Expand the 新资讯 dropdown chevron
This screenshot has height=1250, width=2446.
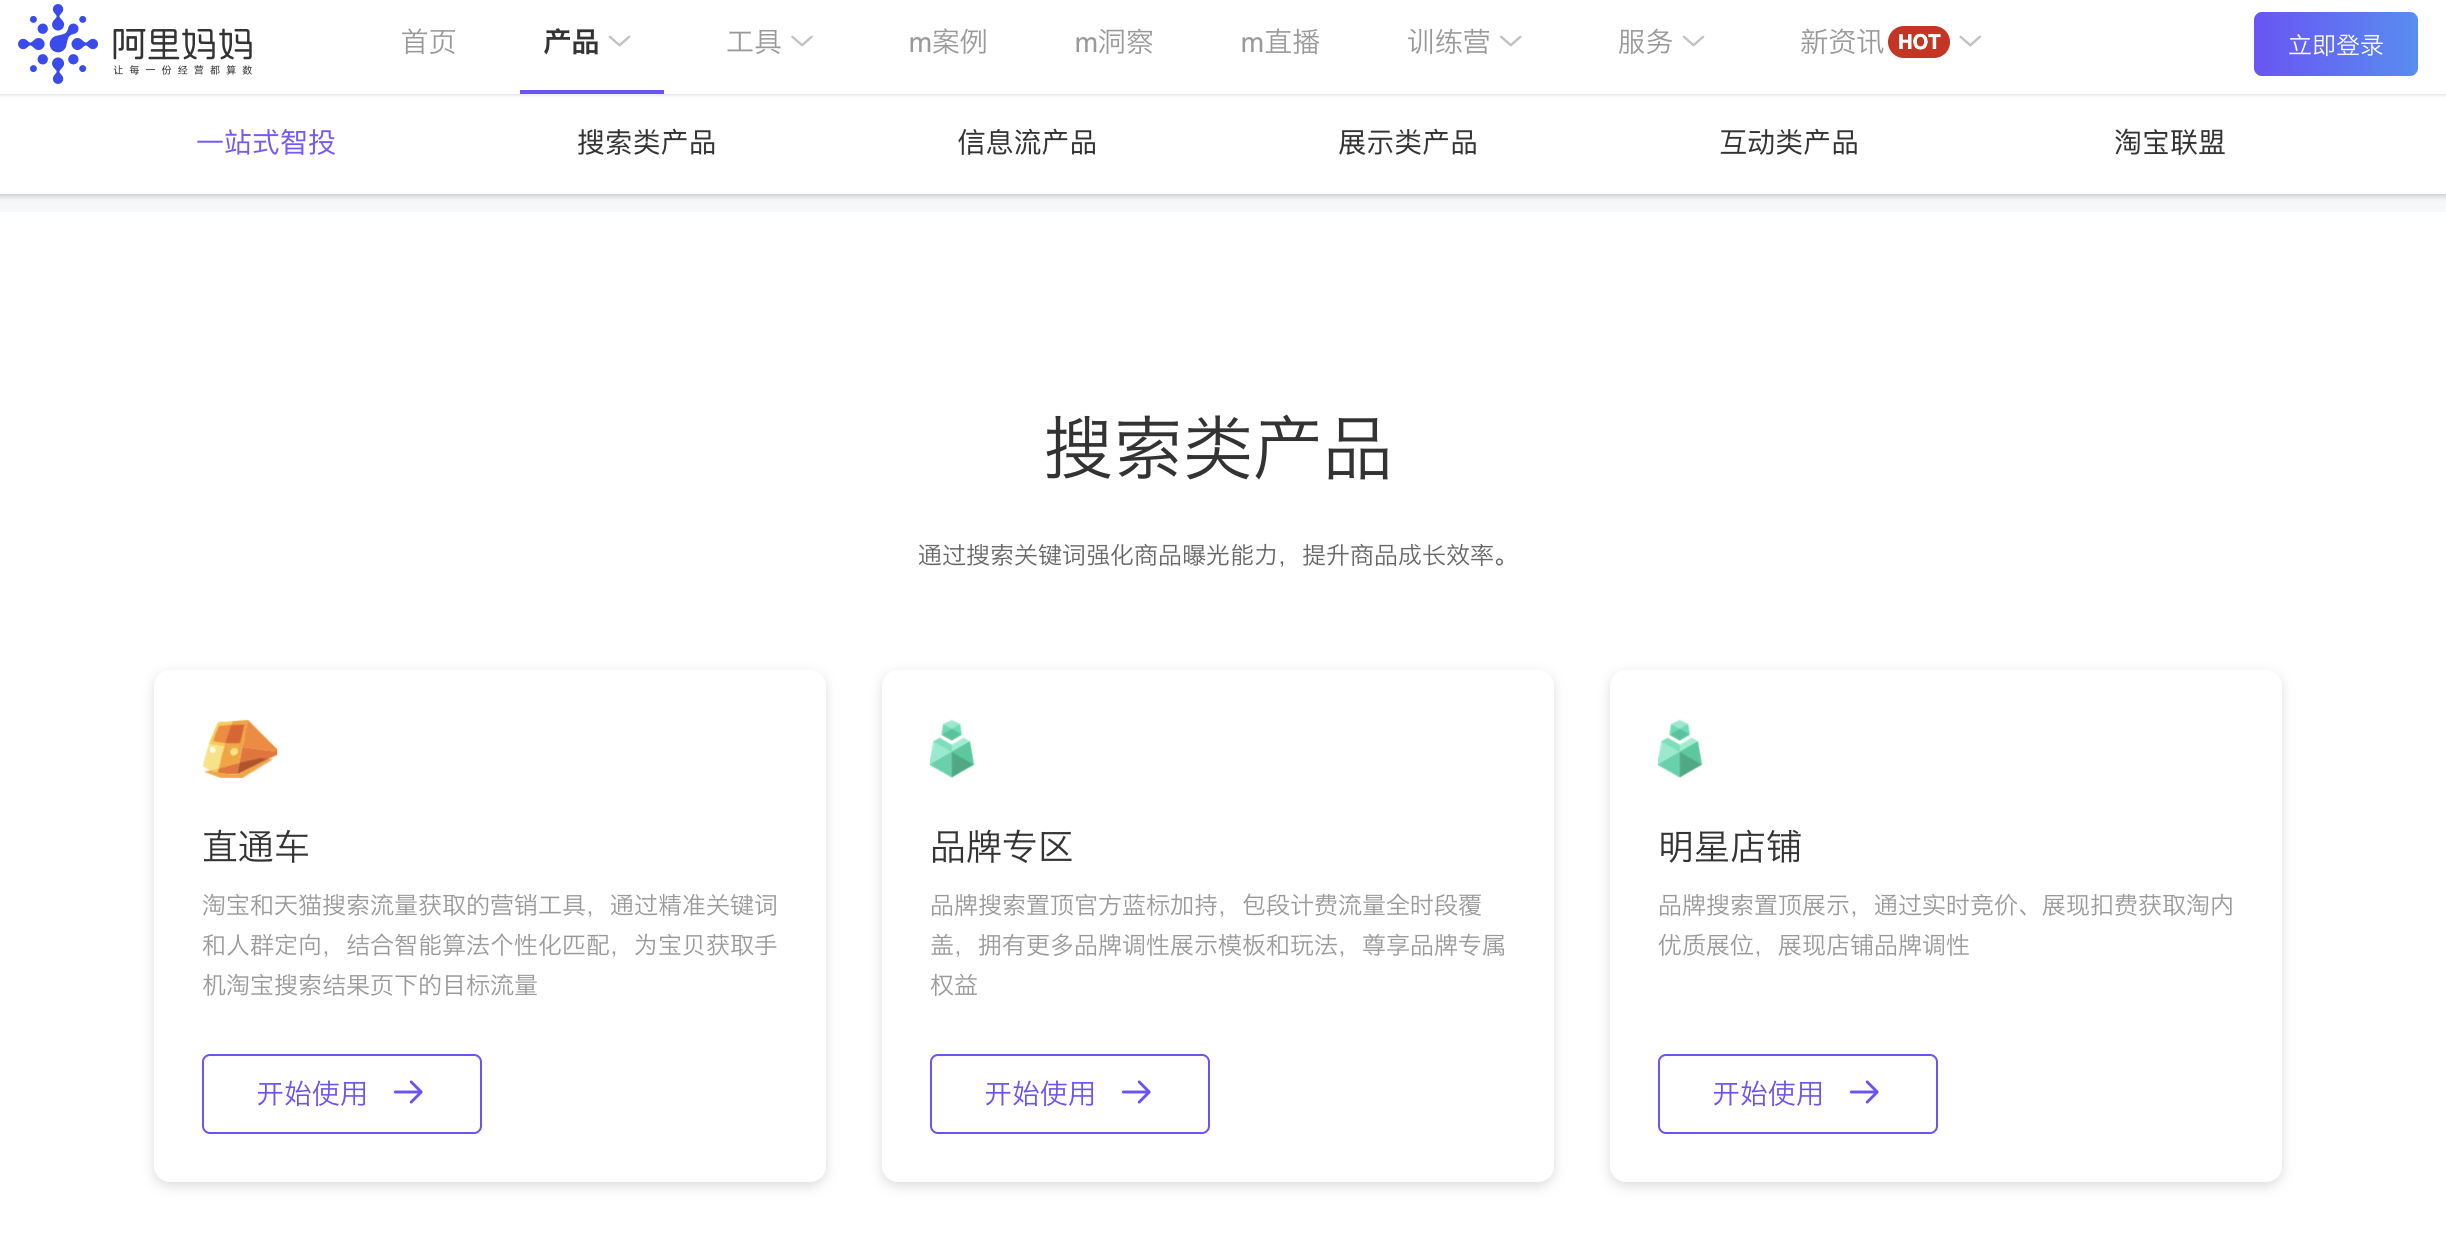tap(1970, 41)
